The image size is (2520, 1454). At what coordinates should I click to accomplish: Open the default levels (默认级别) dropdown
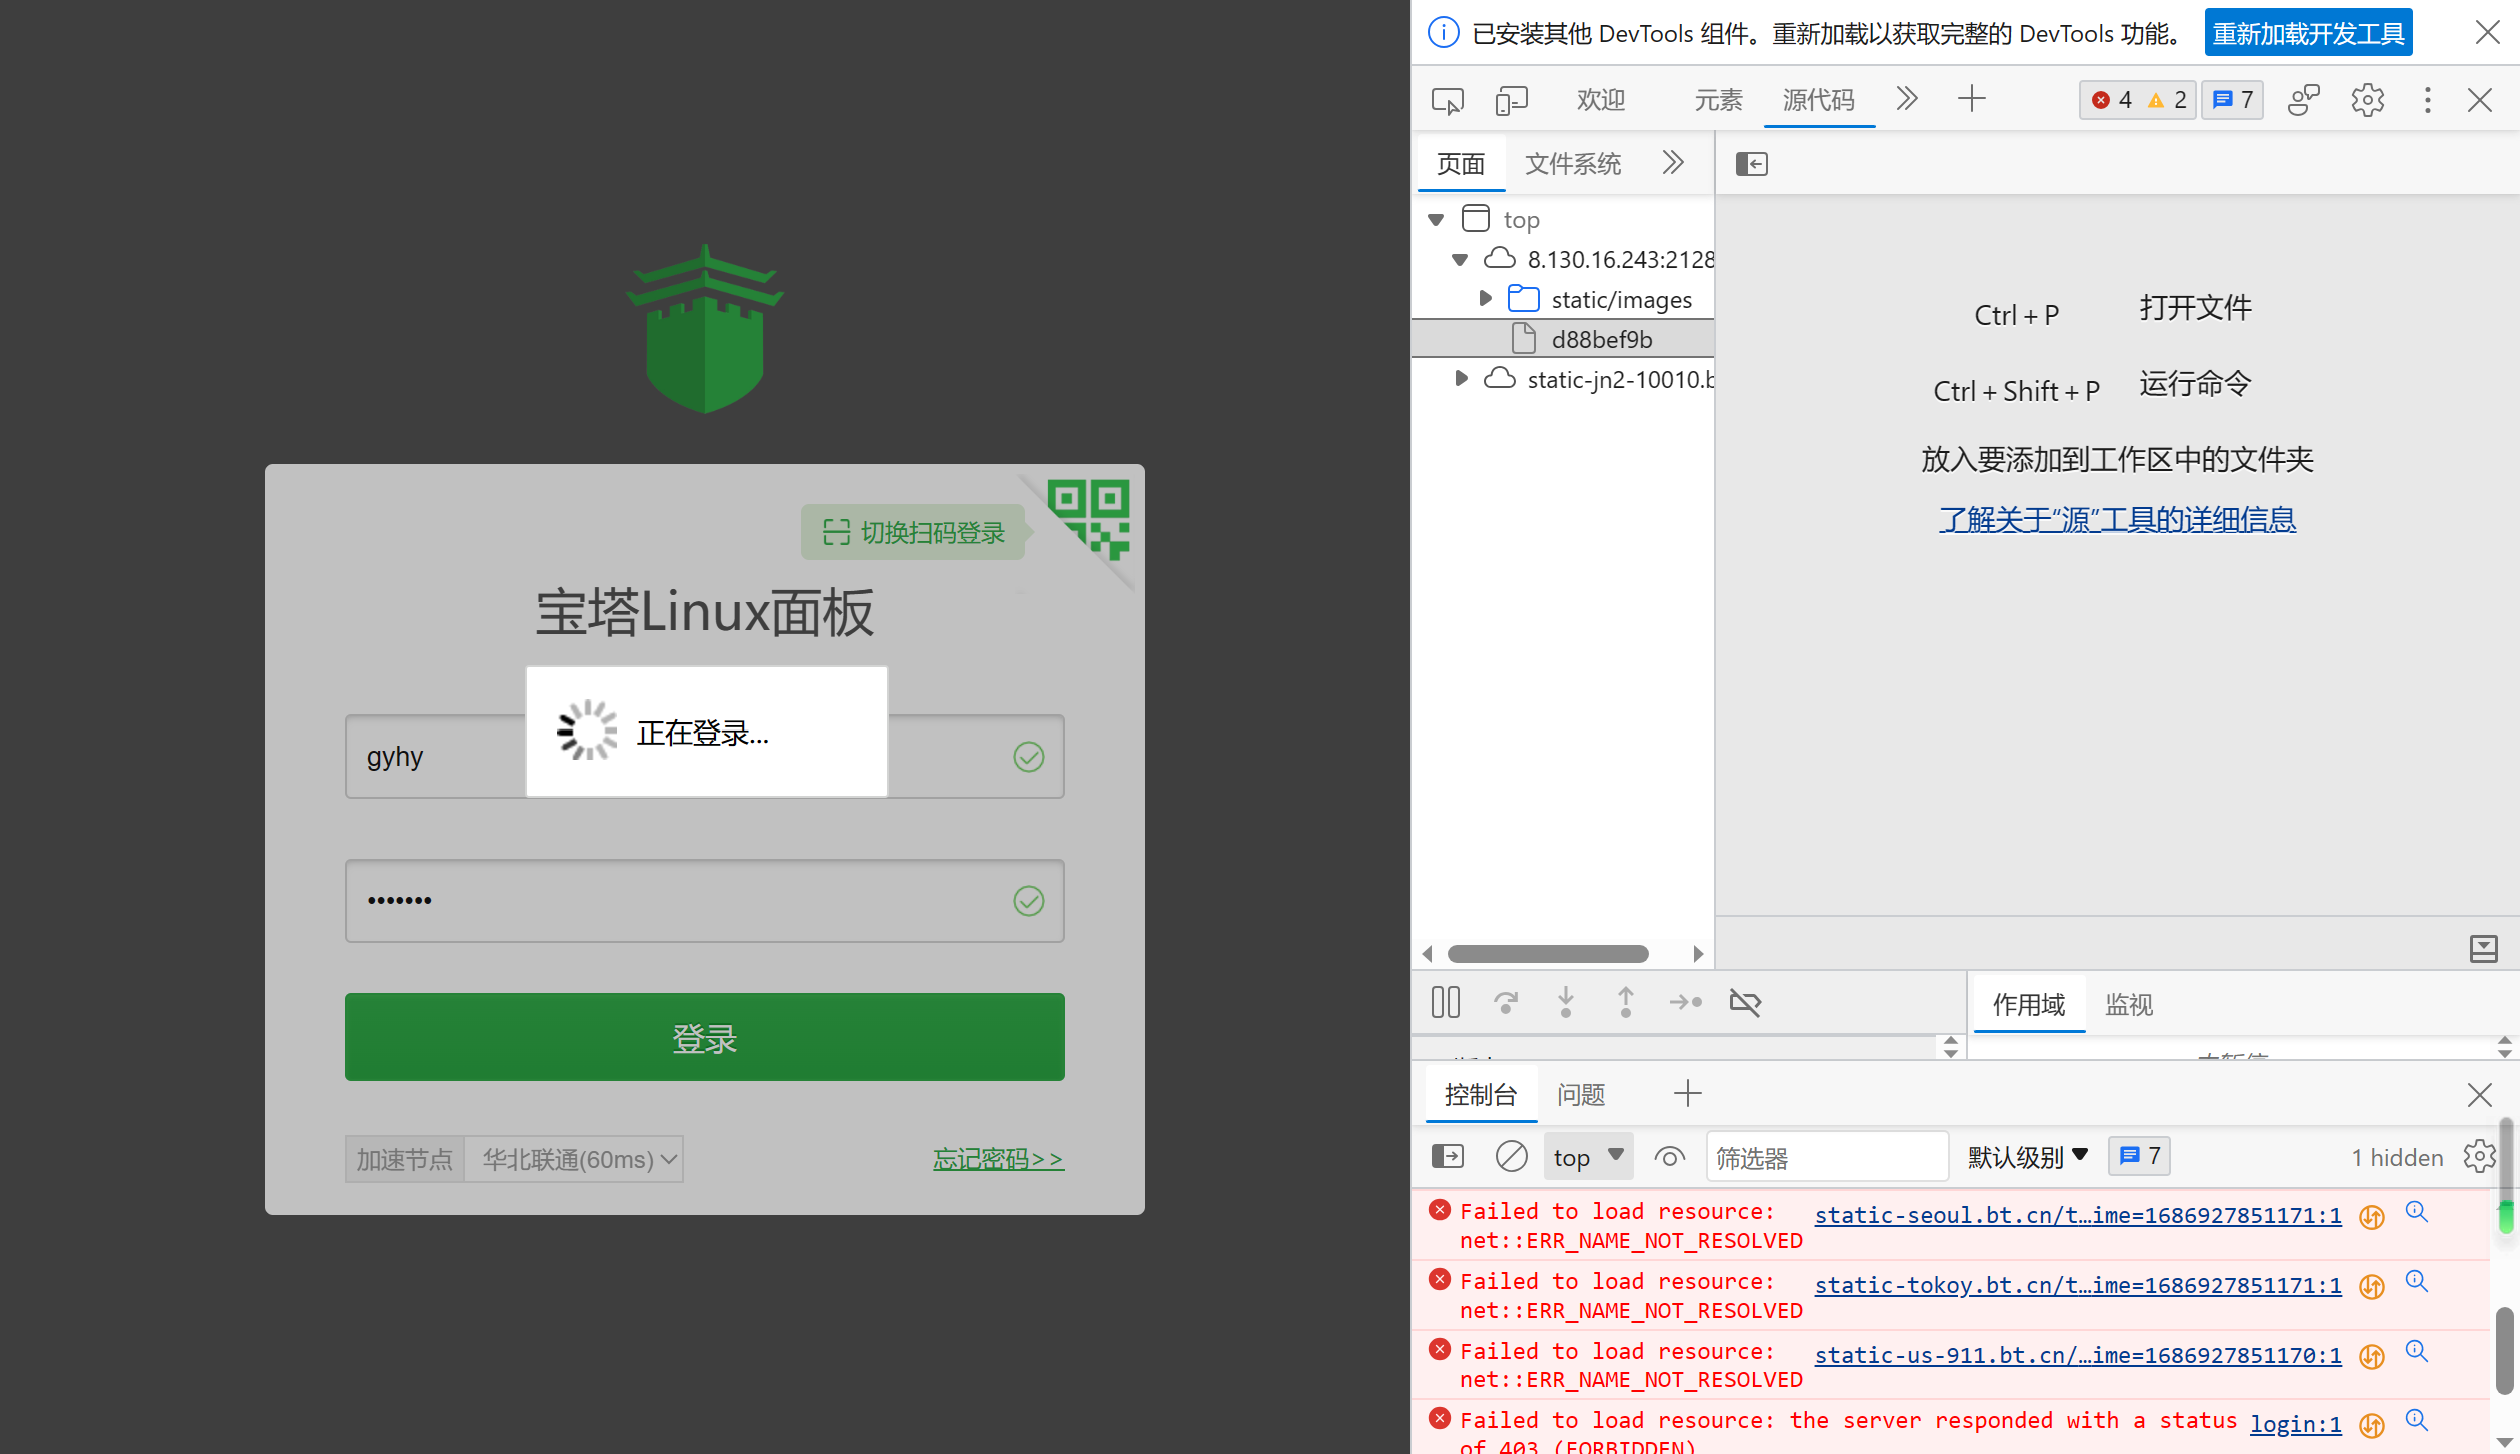click(x=2027, y=1157)
